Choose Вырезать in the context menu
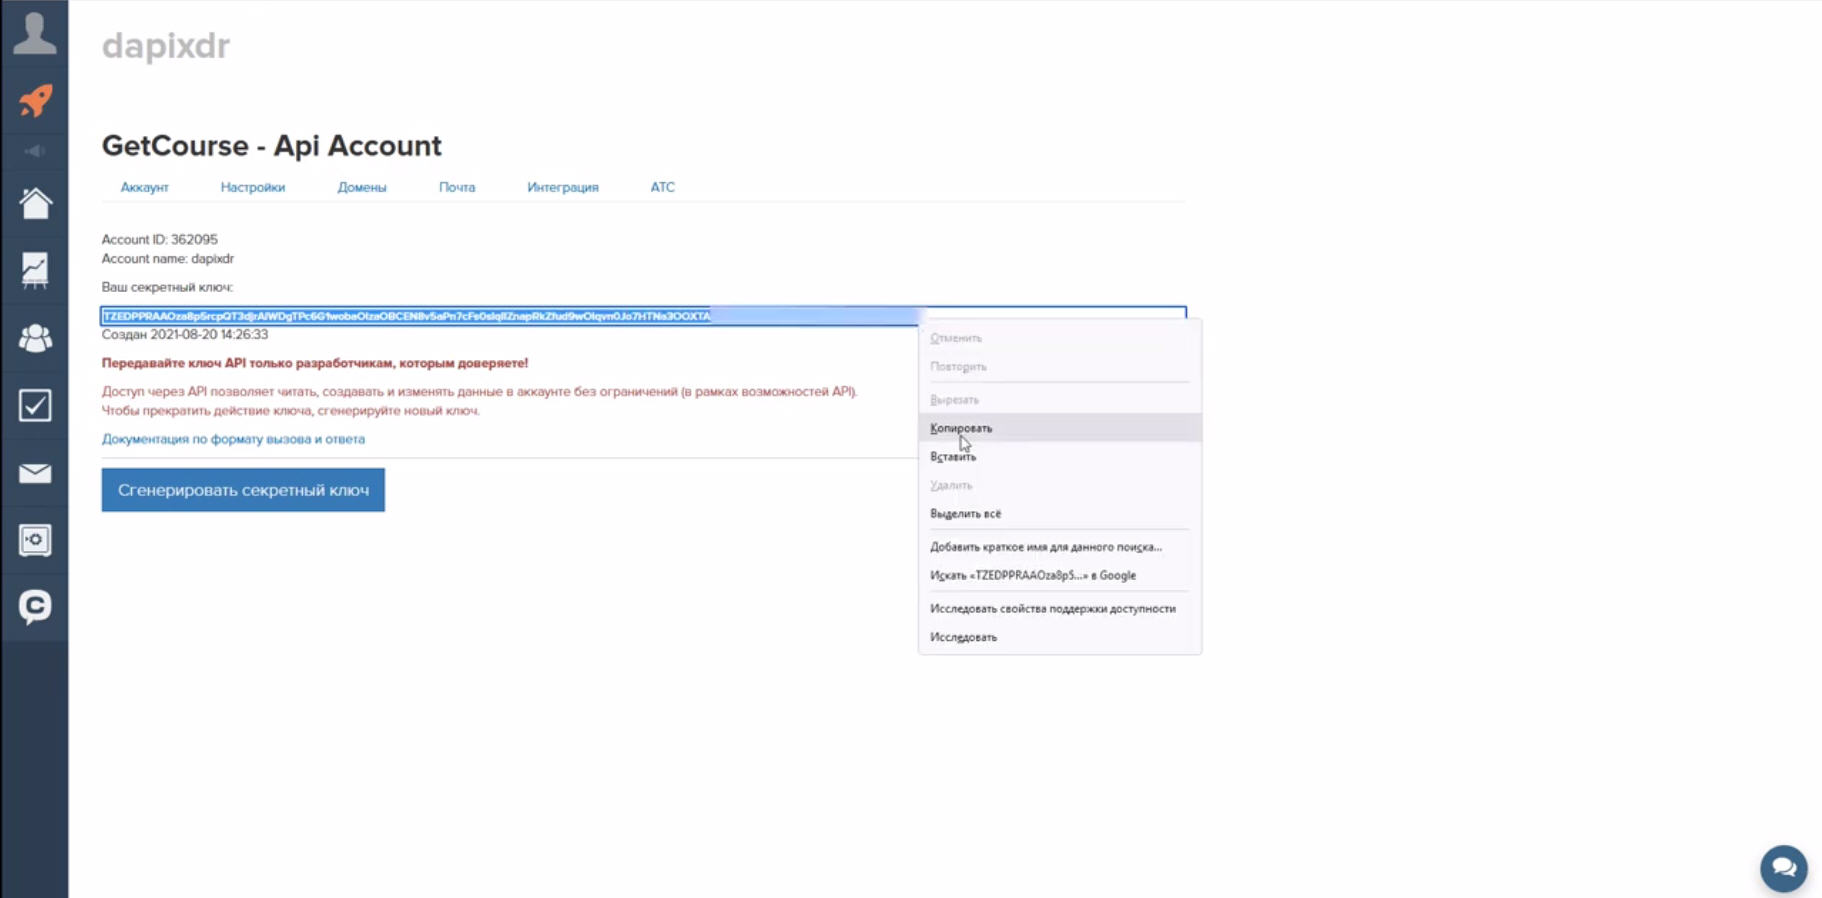 1060,400
